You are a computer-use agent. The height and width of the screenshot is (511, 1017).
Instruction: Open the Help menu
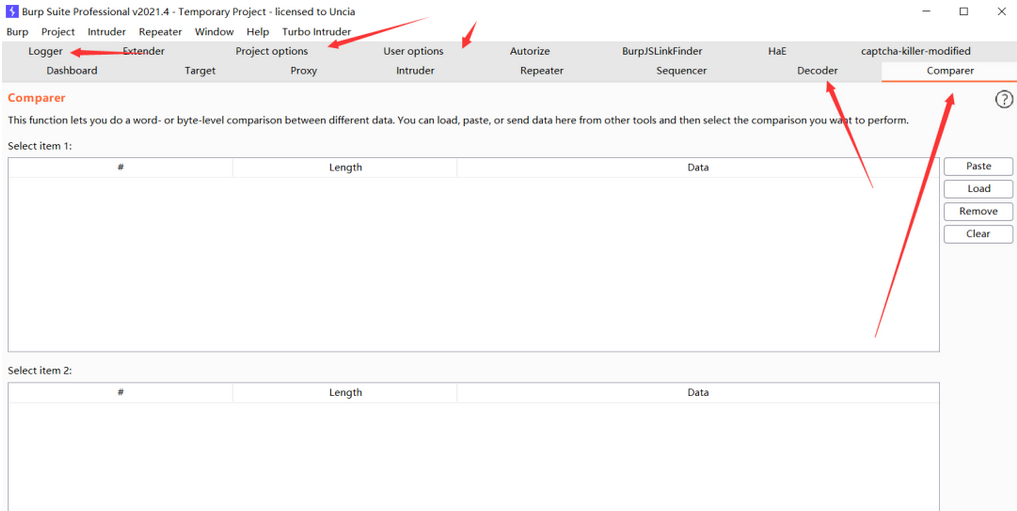coord(257,31)
